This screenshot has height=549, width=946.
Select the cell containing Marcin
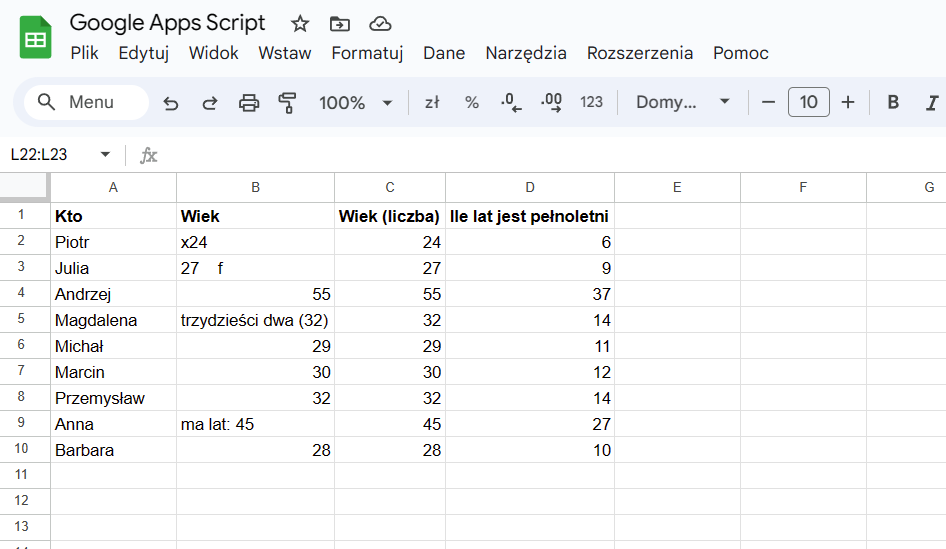click(x=113, y=372)
